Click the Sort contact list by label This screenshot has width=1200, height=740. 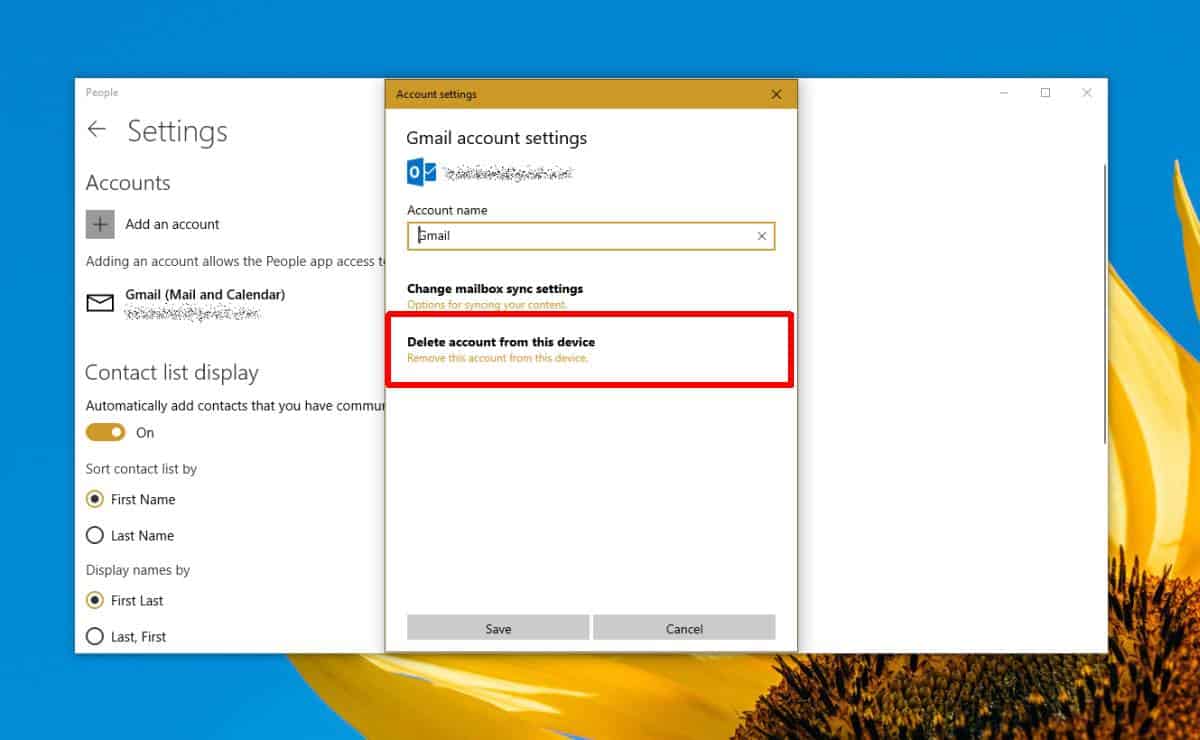click(141, 468)
